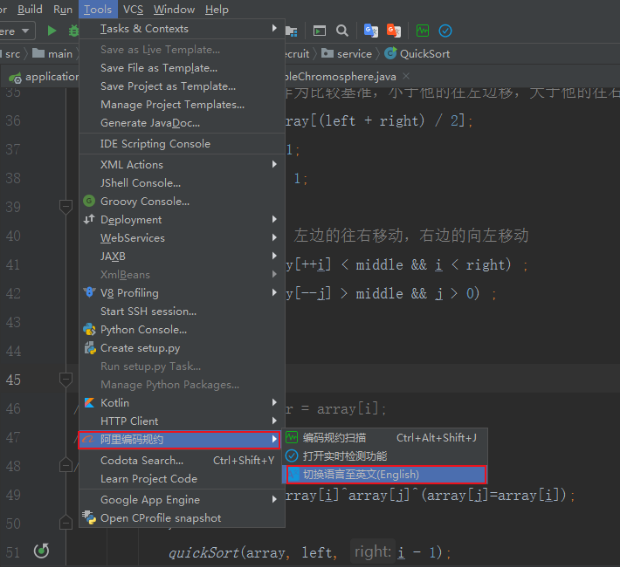Select Learn Project Code
This screenshot has width=620, height=567.
(x=182, y=479)
